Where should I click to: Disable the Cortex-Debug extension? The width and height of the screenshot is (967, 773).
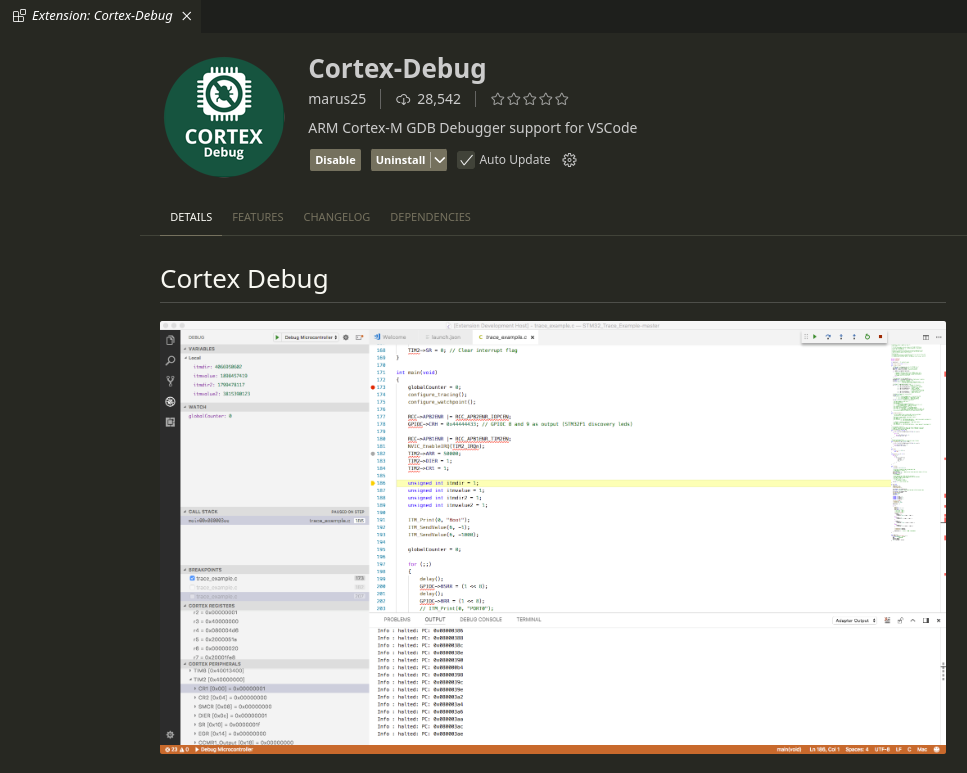pos(335,160)
